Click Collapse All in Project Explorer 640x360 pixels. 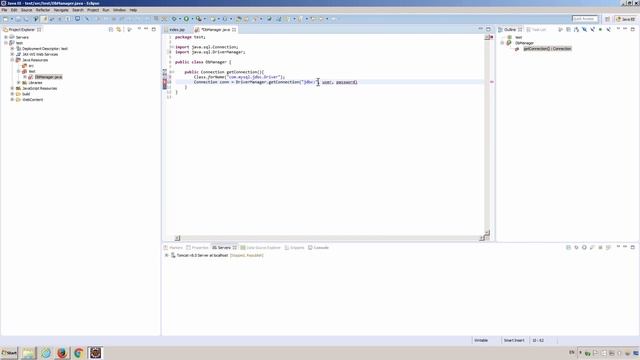[111, 30]
